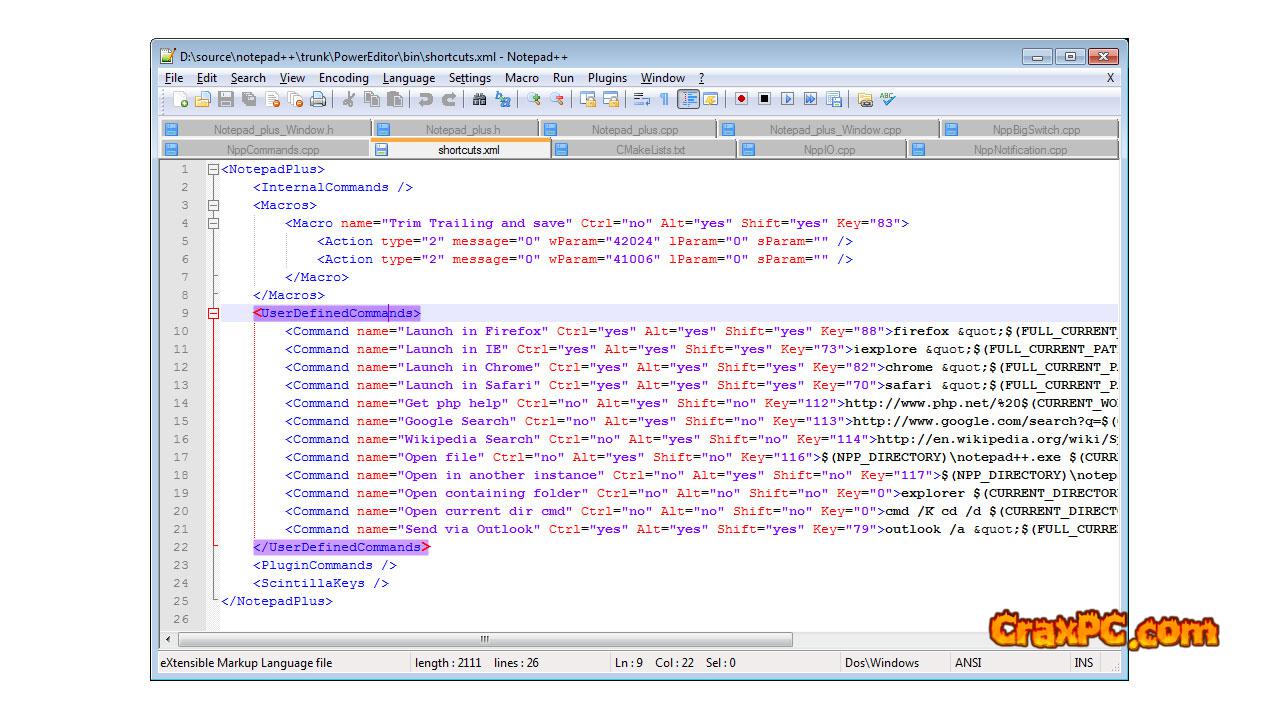Toggle the Word Wrap toolbar button
This screenshot has width=1280, height=720.
click(642, 99)
